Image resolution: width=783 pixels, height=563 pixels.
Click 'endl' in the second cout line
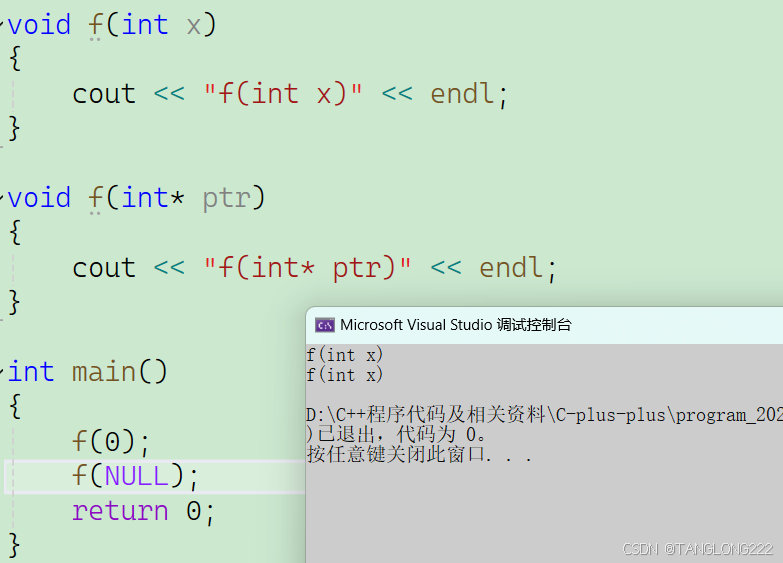tap(511, 267)
